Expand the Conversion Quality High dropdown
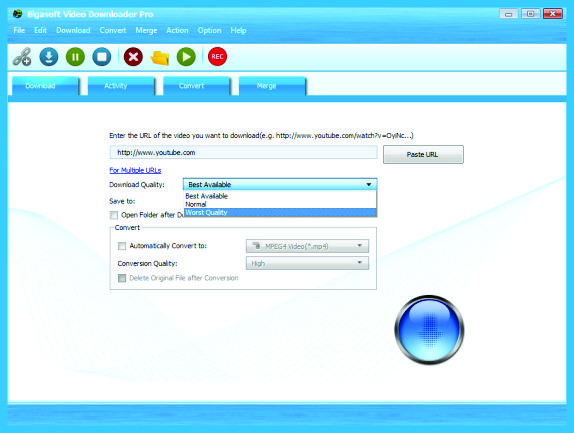 click(x=307, y=263)
